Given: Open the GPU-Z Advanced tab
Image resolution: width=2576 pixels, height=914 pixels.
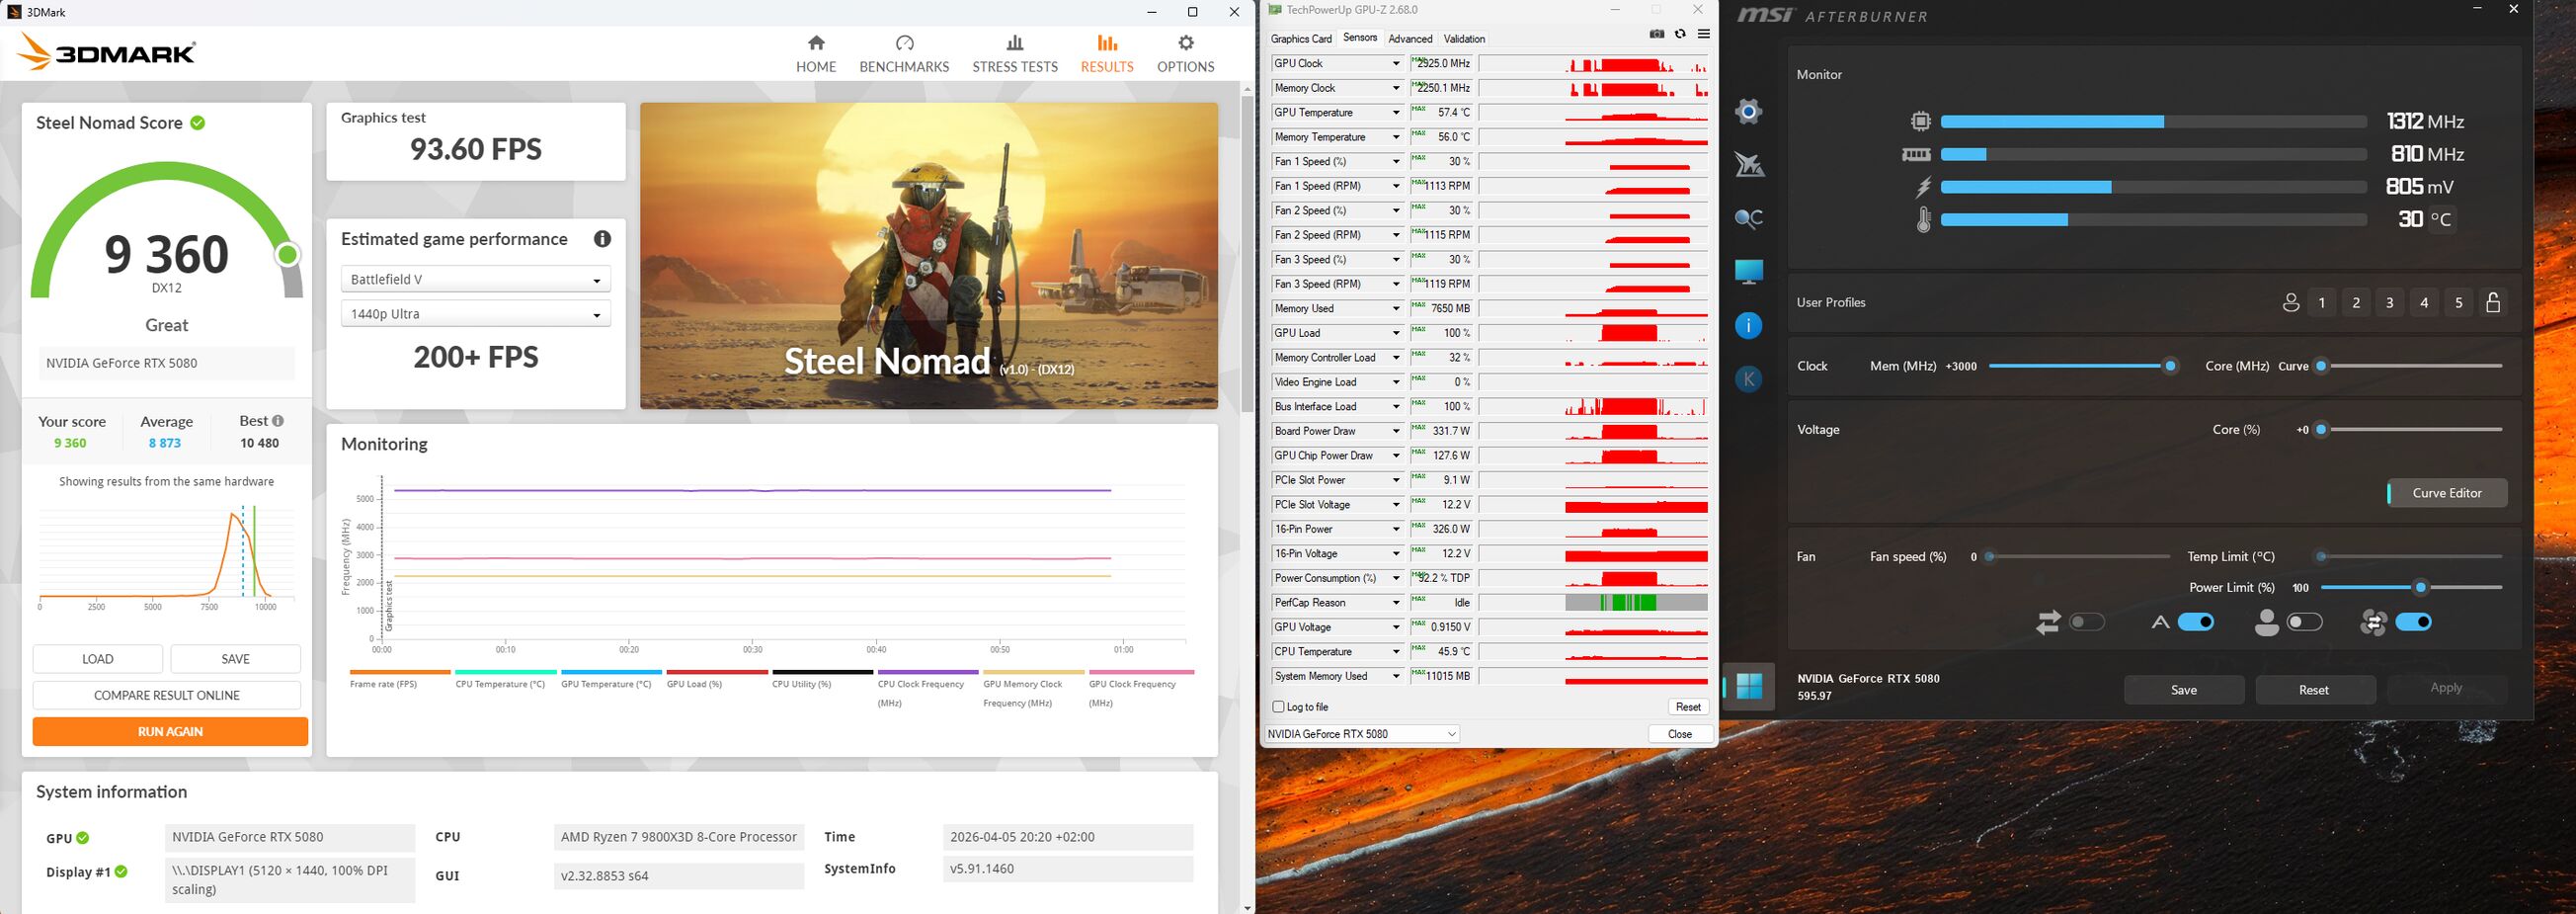Looking at the screenshot, I should pyautogui.click(x=1410, y=39).
